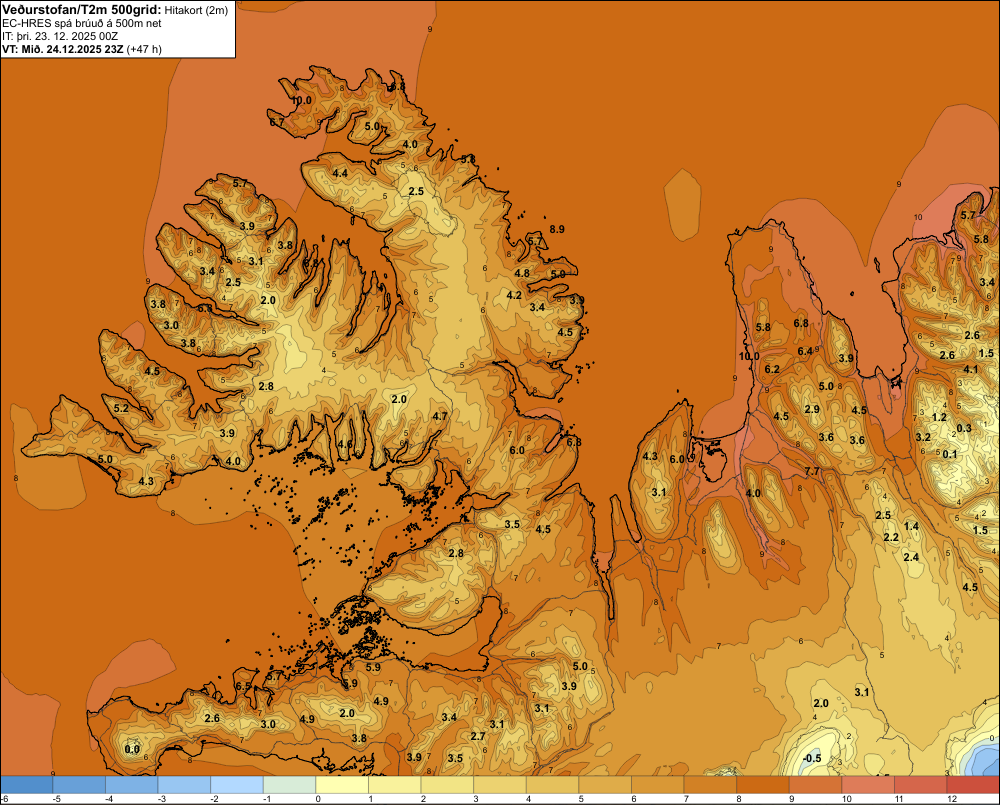Click the red legend swatch right of 12
1000x805 pixels.
point(973,785)
